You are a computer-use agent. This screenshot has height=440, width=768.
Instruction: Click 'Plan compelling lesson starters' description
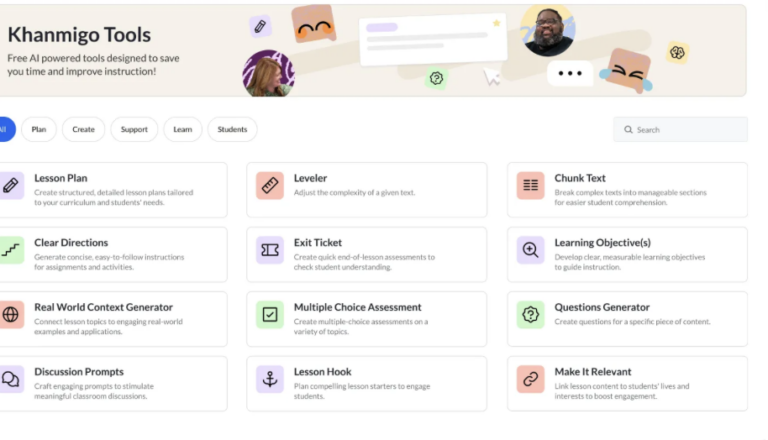362,391
